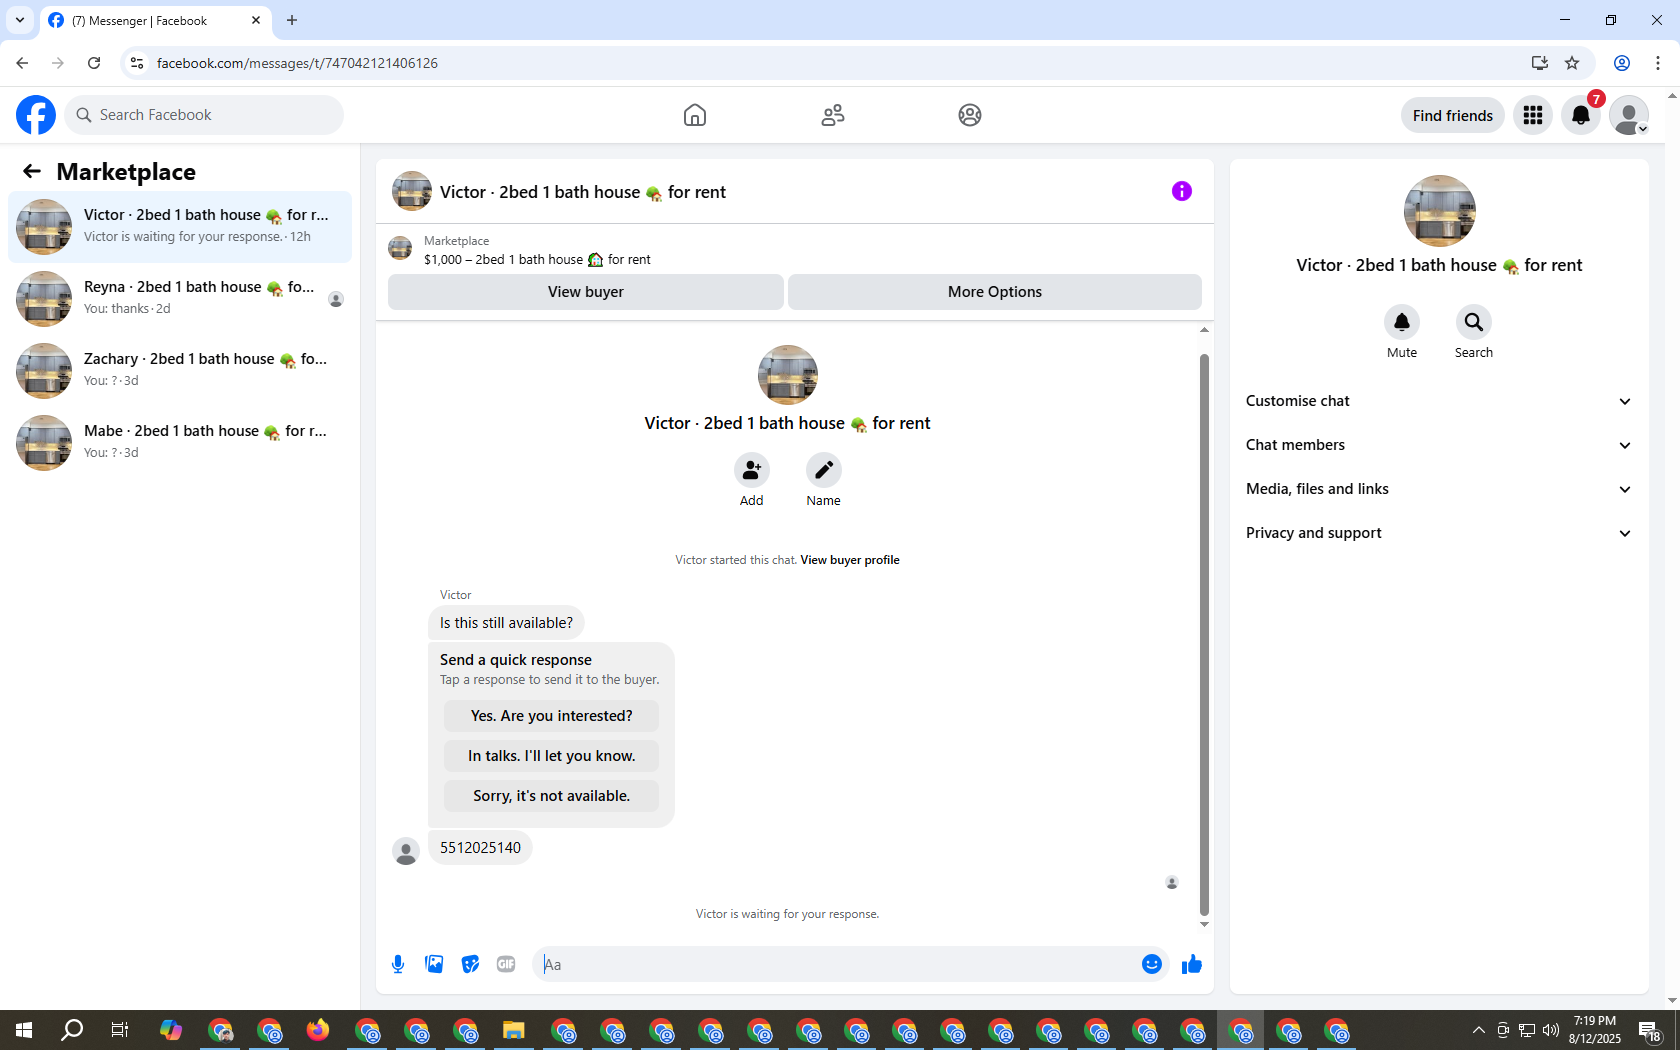
Task: Search in conversation magnifier icon
Action: point(1474,322)
